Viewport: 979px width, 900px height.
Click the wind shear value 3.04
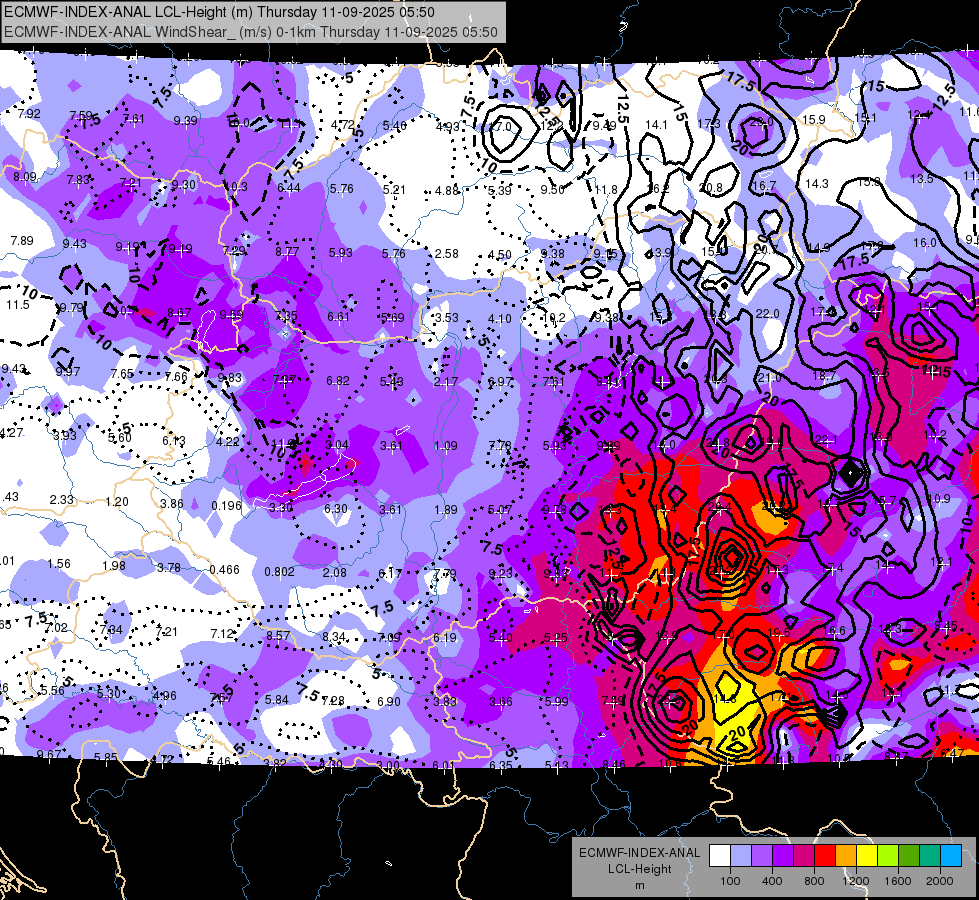pos(337,445)
